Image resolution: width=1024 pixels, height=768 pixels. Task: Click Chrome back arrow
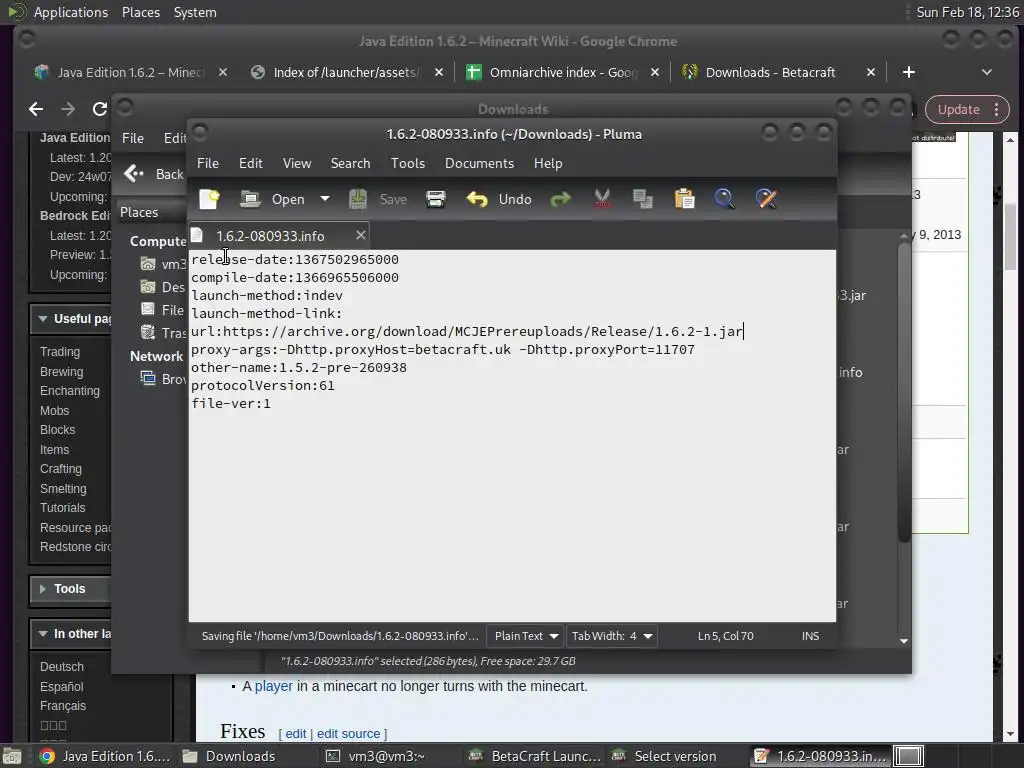(x=36, y=109)
